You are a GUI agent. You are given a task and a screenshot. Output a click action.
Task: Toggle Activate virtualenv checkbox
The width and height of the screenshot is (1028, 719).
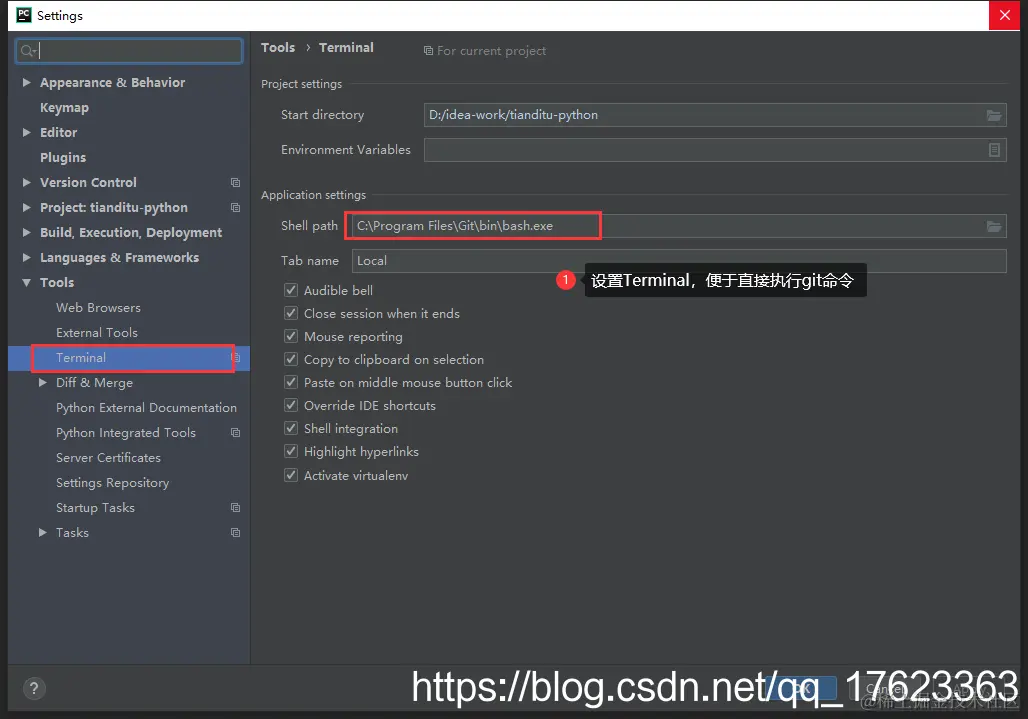tap(291, 475)
